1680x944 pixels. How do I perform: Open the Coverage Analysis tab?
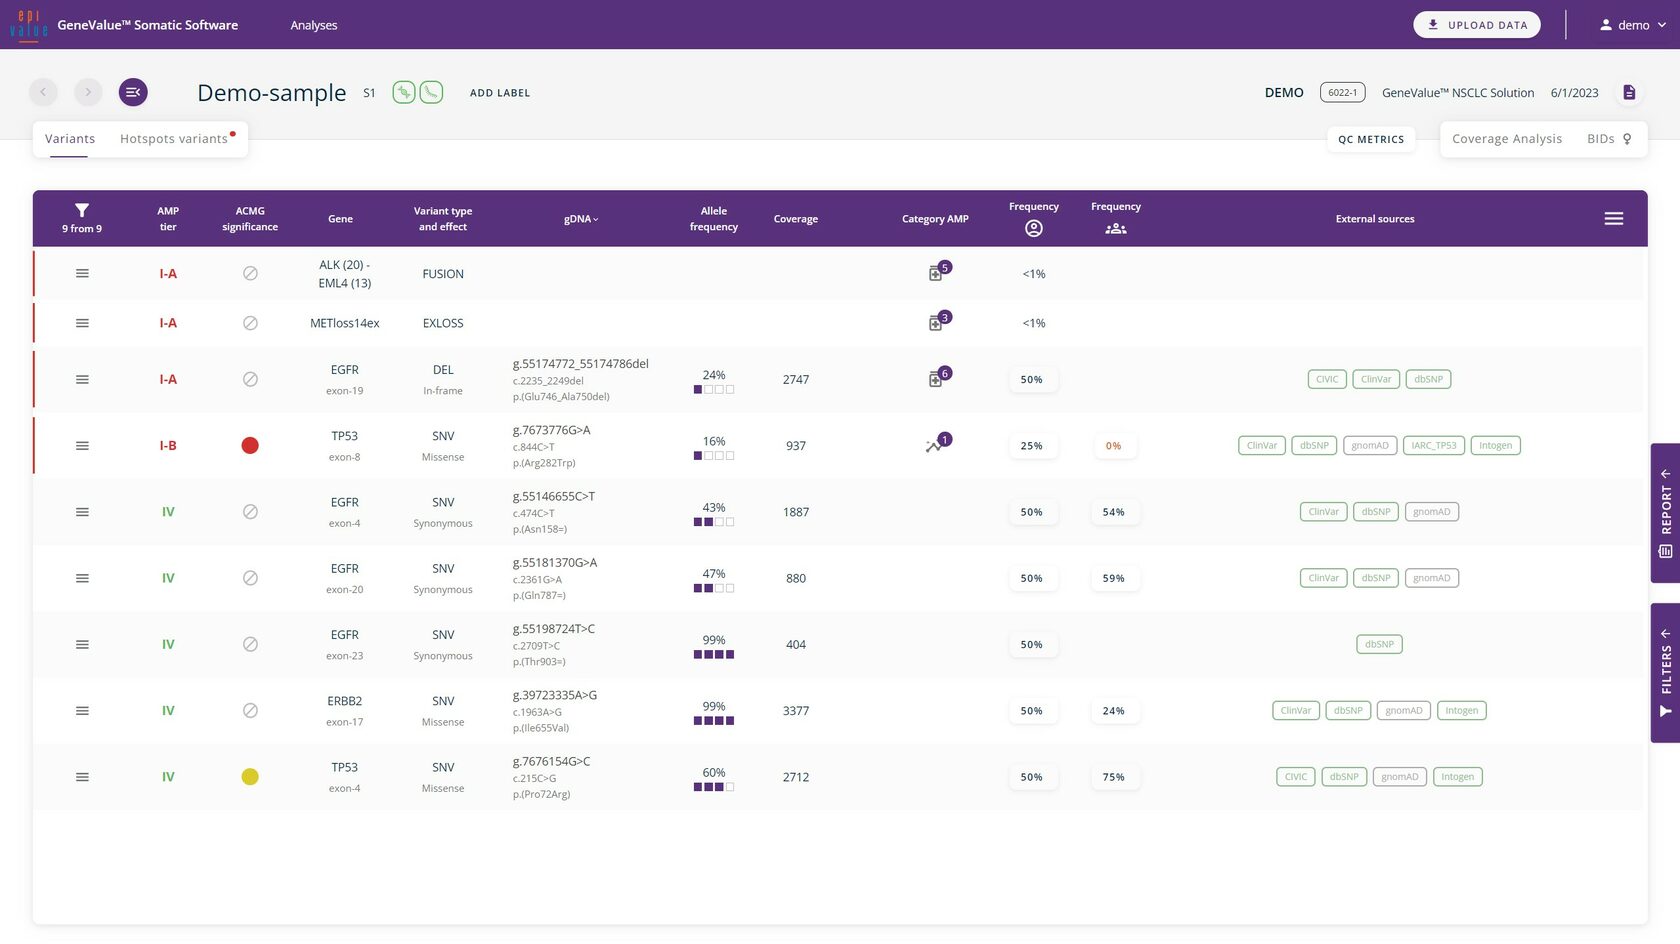pos(1506,139)
